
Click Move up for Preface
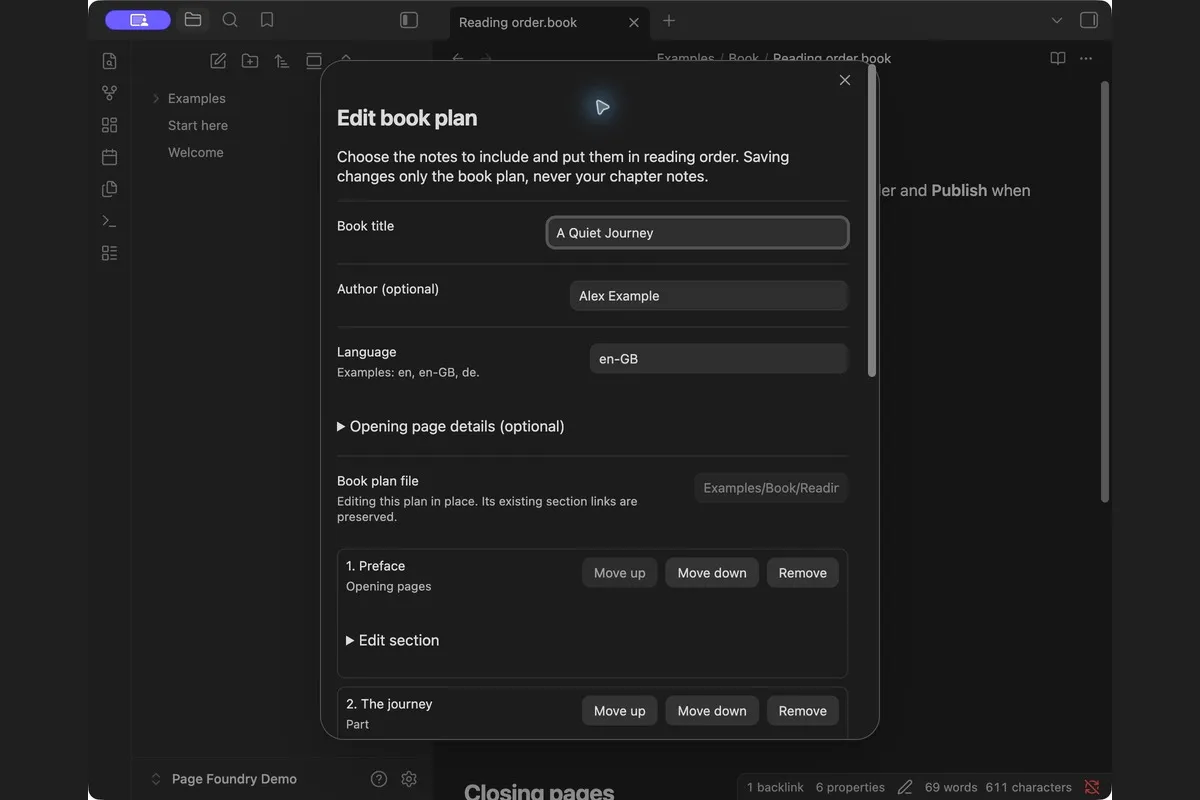click(x=620, y=573)
